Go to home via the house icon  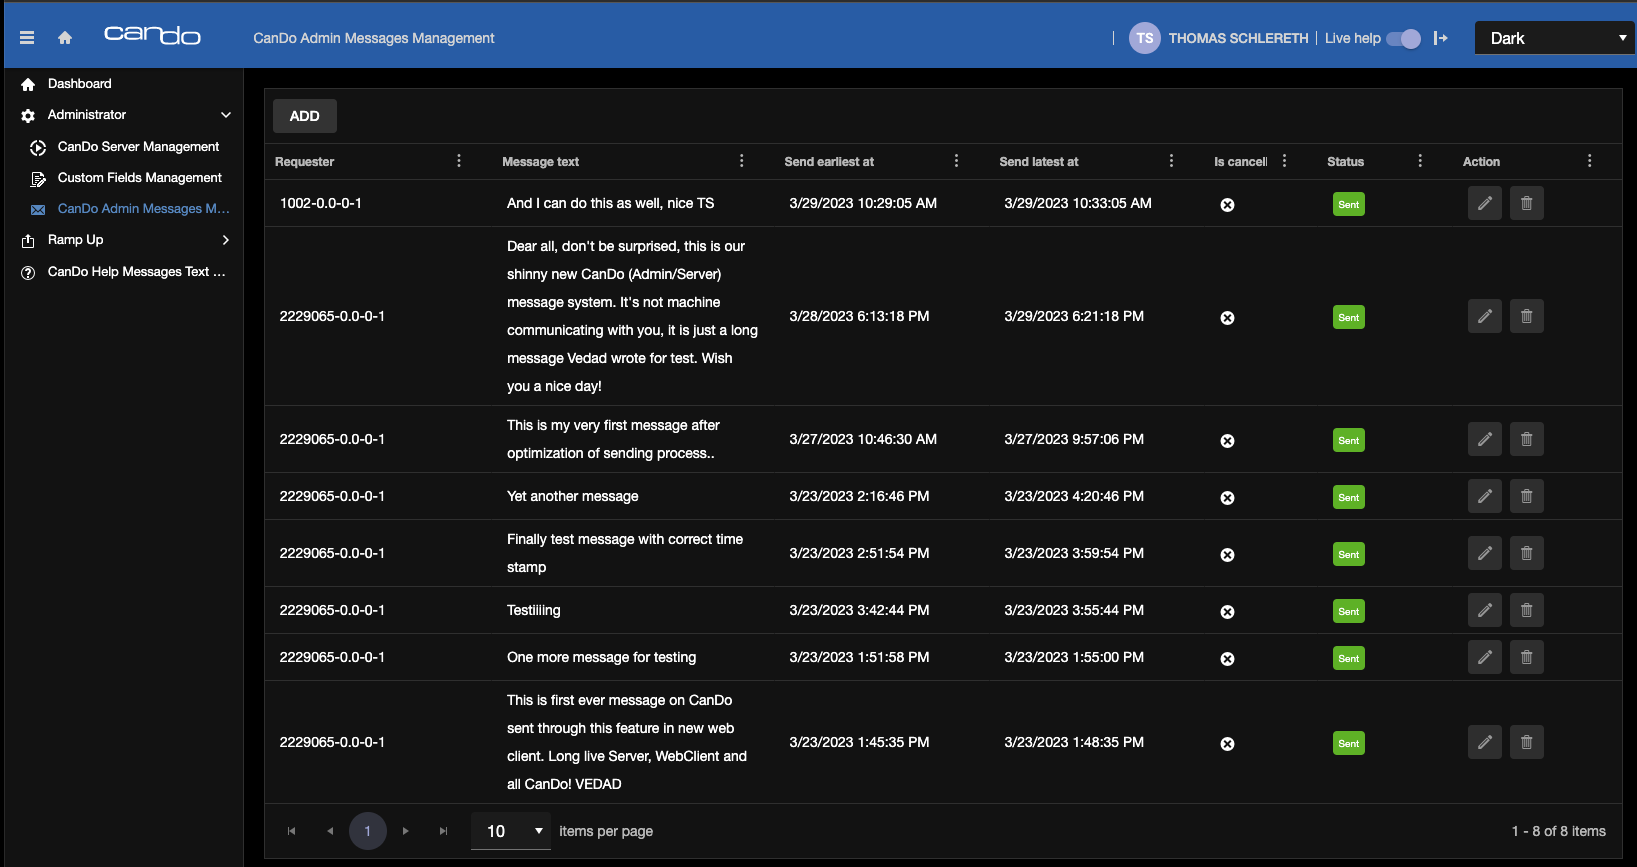coord(65,38)
